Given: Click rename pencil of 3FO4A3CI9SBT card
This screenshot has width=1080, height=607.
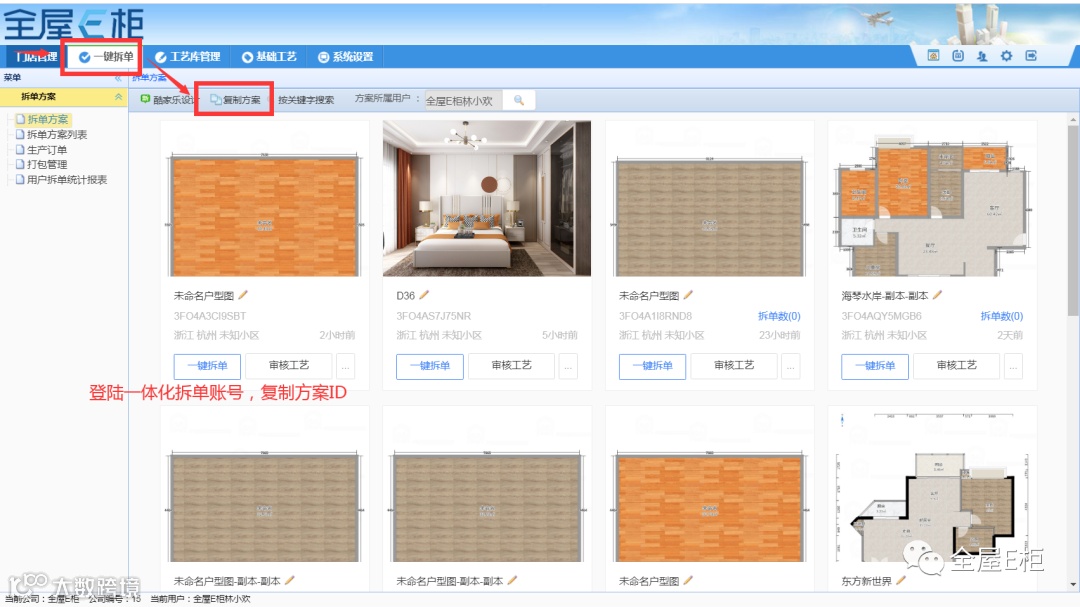Looking at the screenshot, I should click(x=242, y=295).
